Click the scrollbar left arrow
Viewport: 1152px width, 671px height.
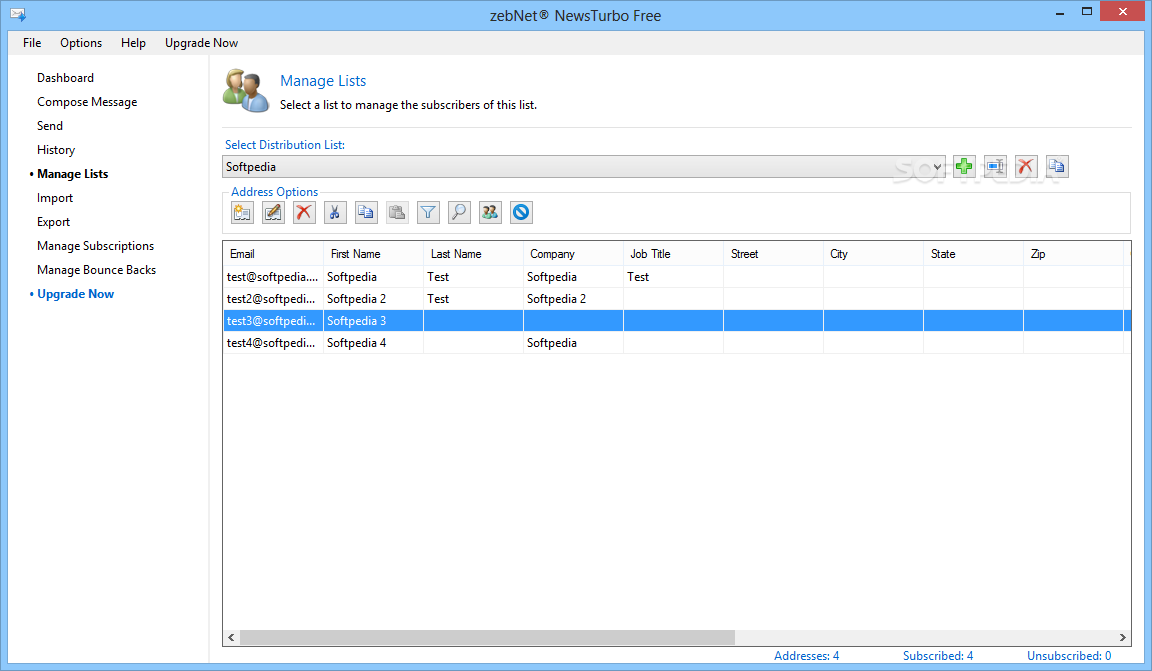click(x=231, y=637)
